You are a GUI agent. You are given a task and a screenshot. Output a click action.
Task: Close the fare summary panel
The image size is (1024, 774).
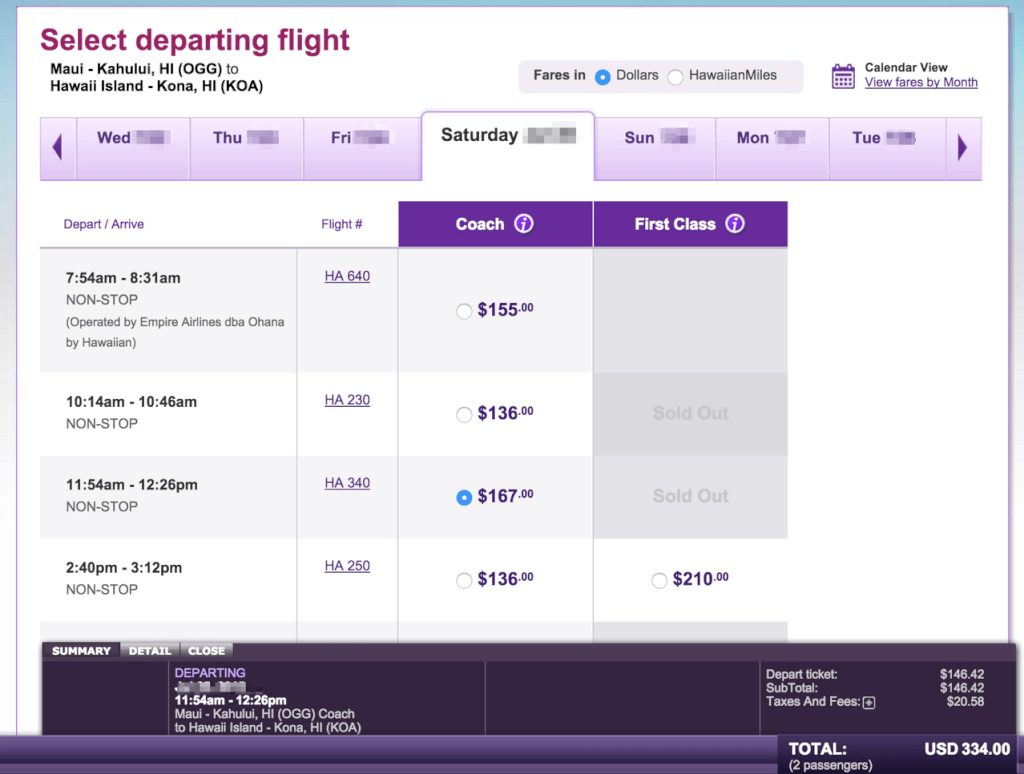tap(206, 650)
